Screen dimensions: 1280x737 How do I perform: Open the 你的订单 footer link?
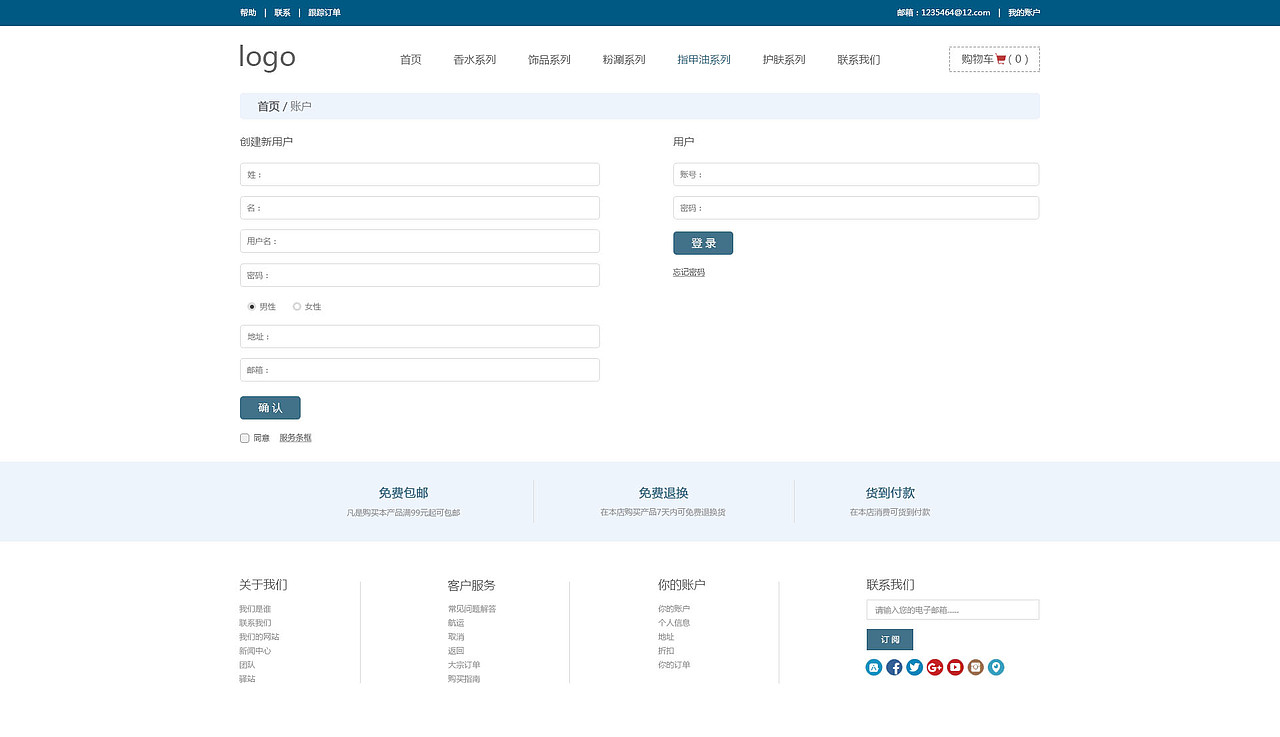pyautogui.click(x=674, y=665)
